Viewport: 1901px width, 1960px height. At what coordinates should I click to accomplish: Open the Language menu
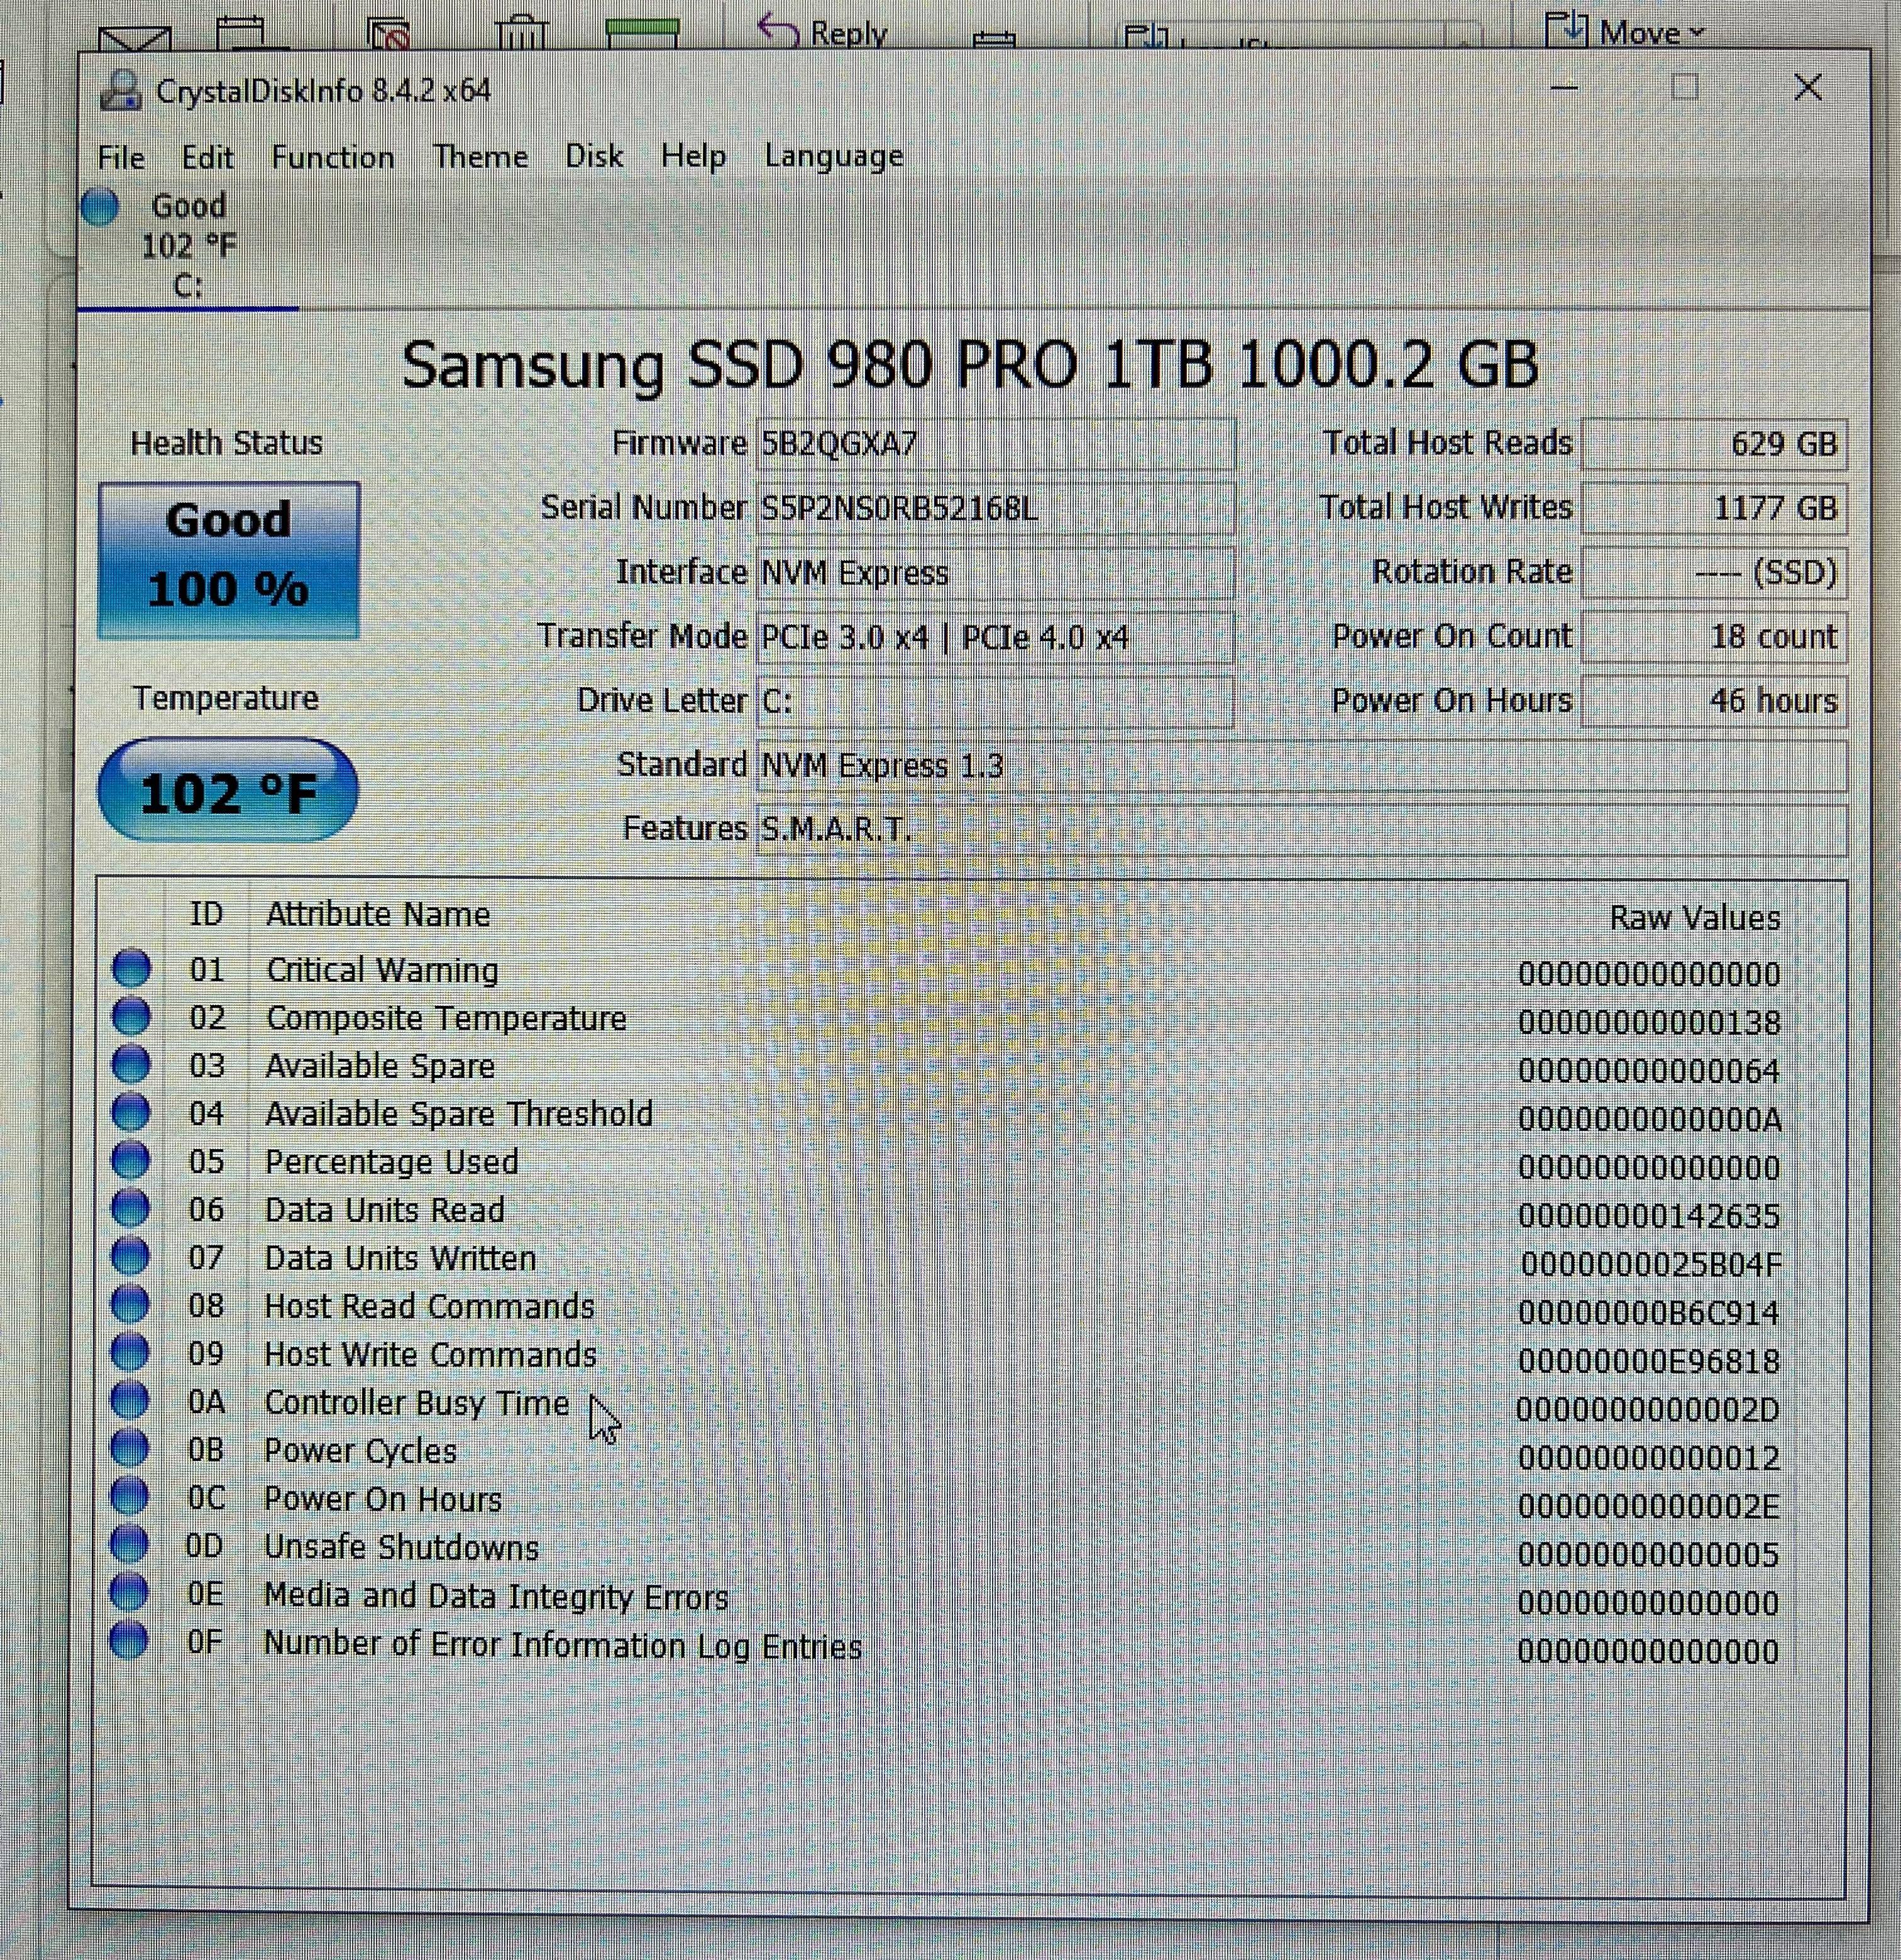833,156
